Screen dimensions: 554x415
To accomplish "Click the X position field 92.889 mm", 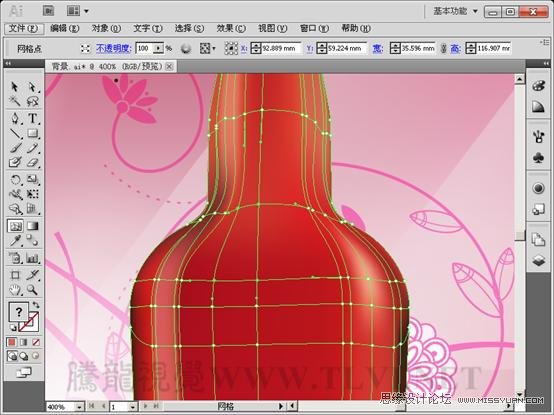I will point(281,48).
